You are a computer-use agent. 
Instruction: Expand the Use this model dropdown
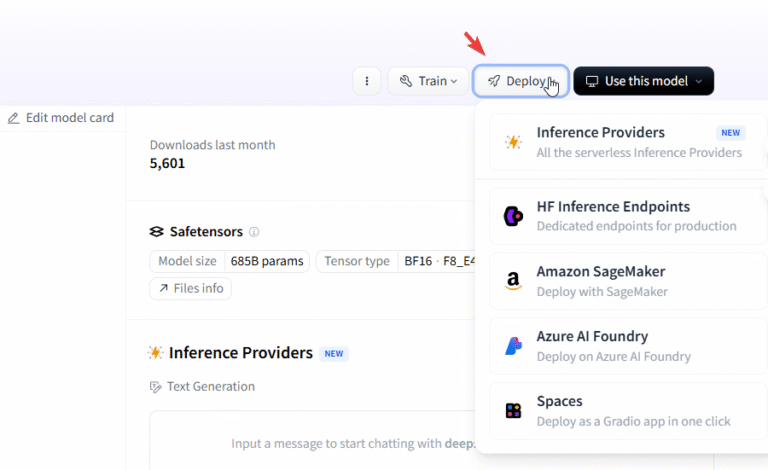[643, 81]
